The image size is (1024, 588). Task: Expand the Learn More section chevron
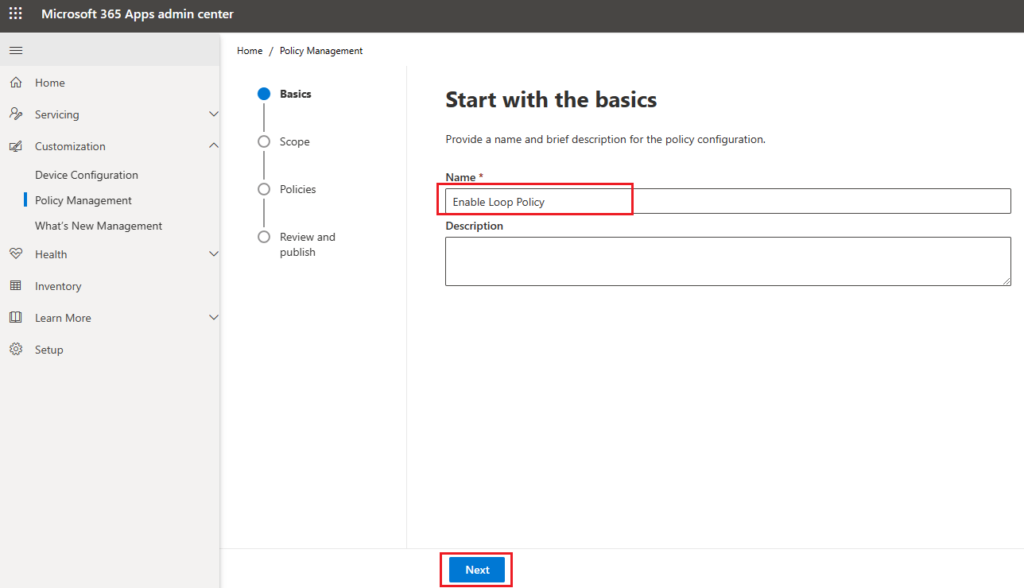click(212, 317)
